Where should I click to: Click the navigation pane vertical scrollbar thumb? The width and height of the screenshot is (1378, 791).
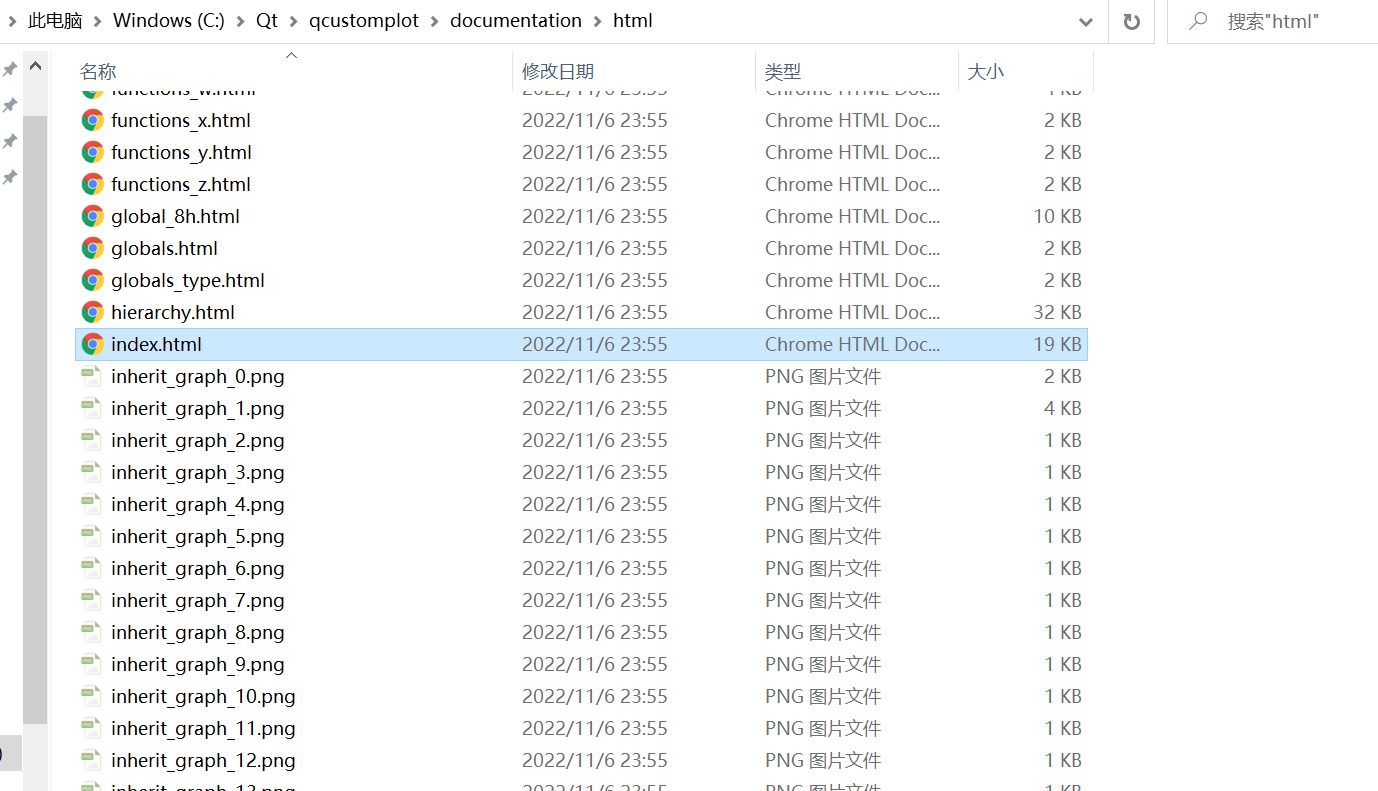(x=35, y=419)
